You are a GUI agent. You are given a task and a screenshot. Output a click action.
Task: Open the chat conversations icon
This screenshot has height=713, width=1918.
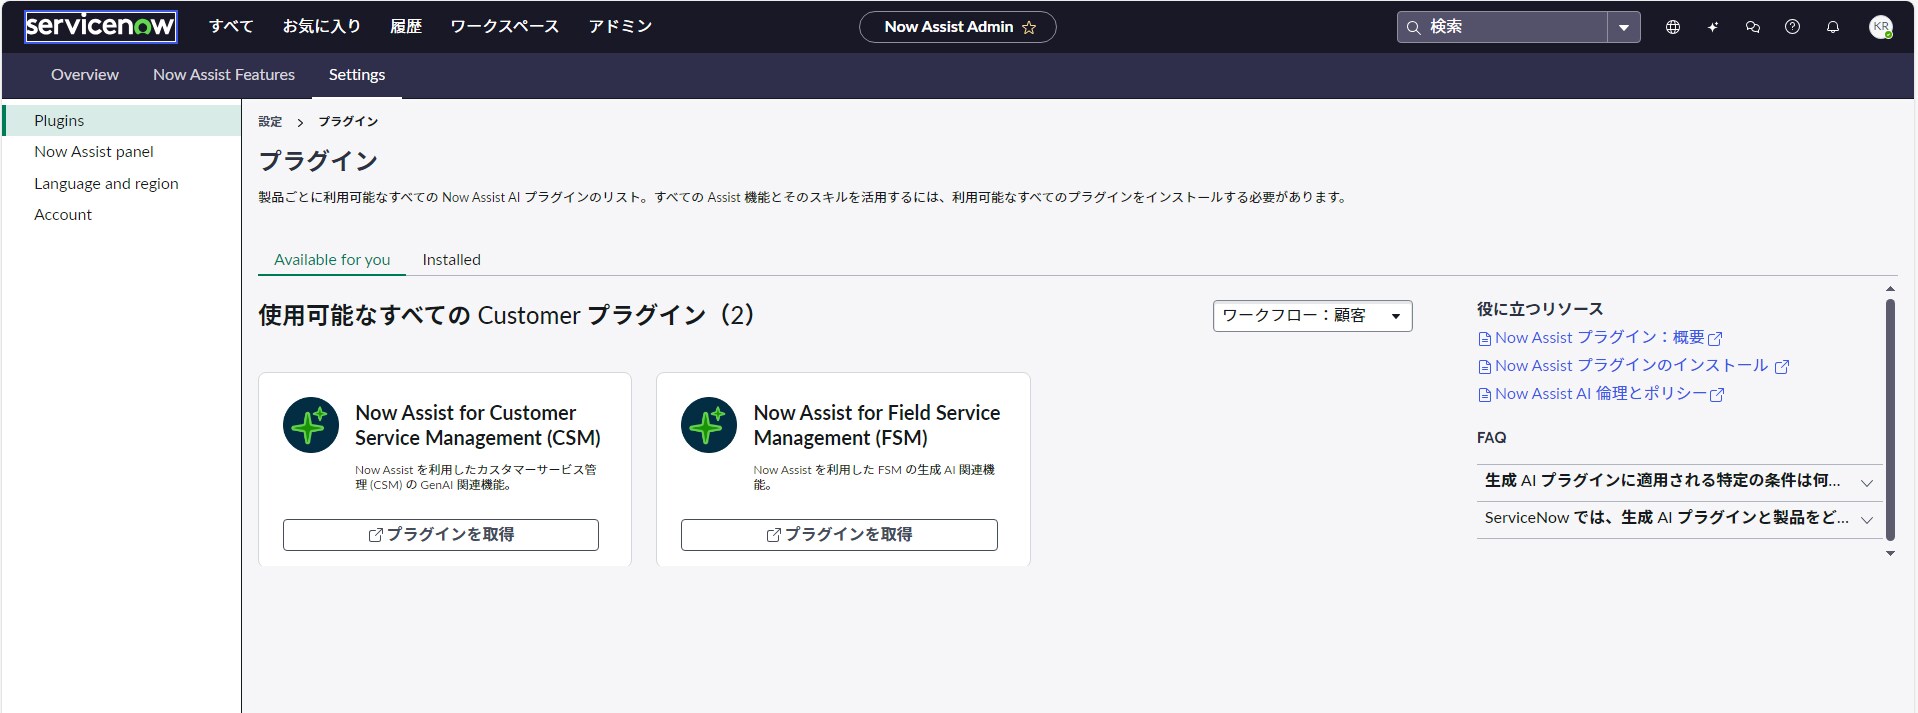1753,27
